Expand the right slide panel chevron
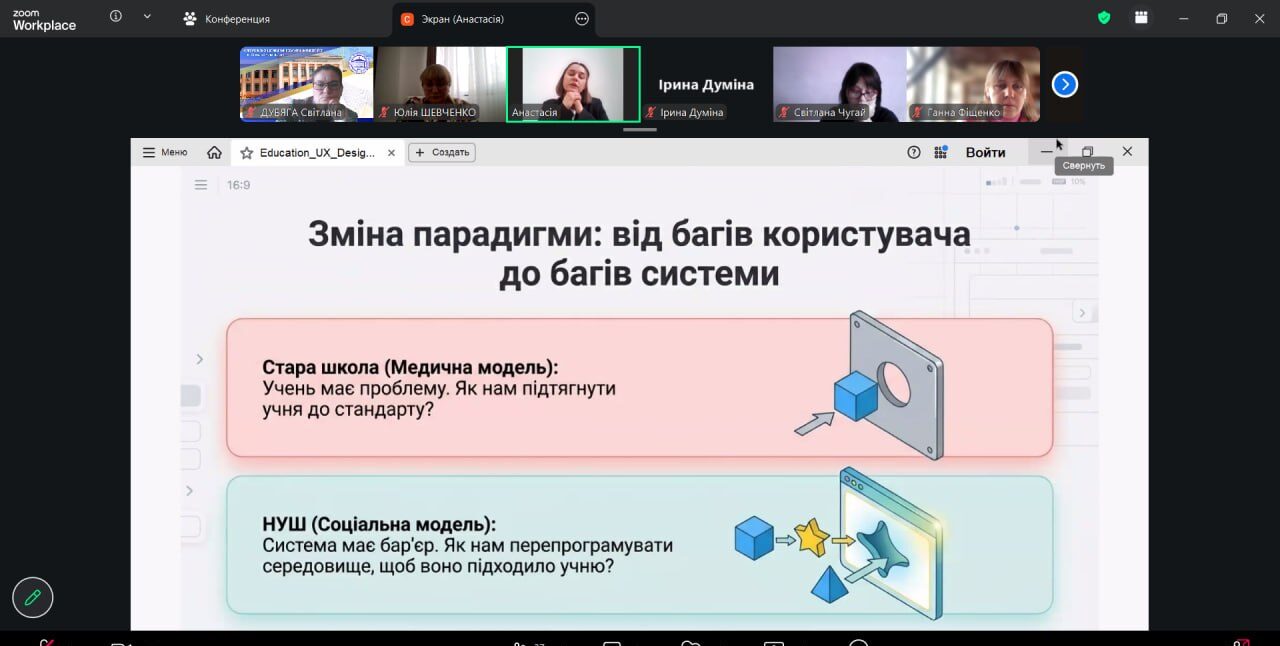The image size is (1280, 646). pyautogui.click(x=1081, y=314)
